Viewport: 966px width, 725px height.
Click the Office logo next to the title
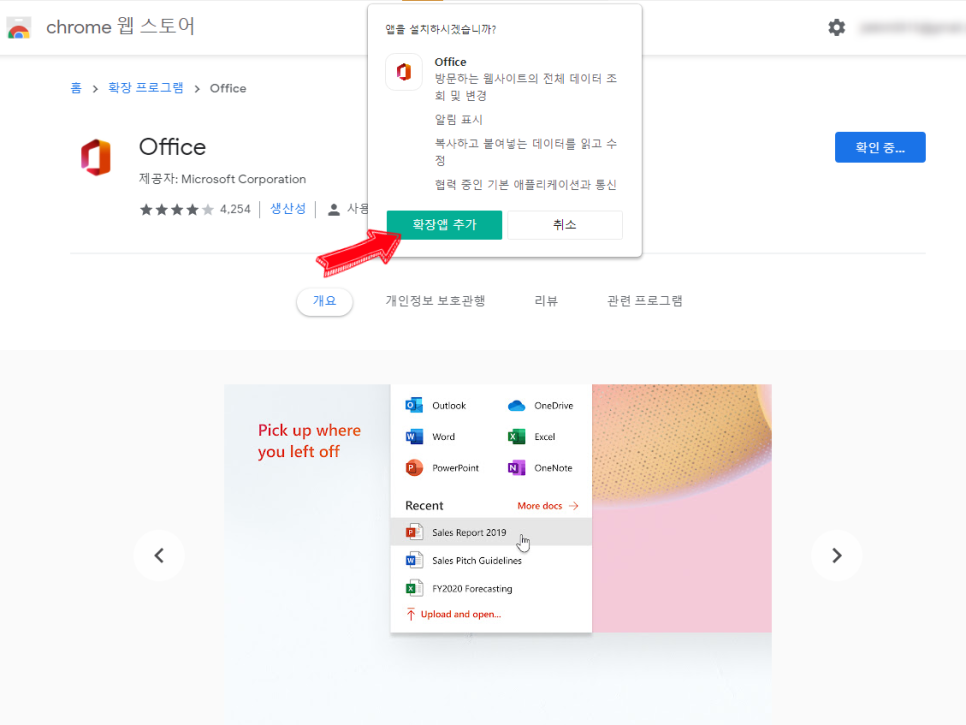[x=97, y=156]
